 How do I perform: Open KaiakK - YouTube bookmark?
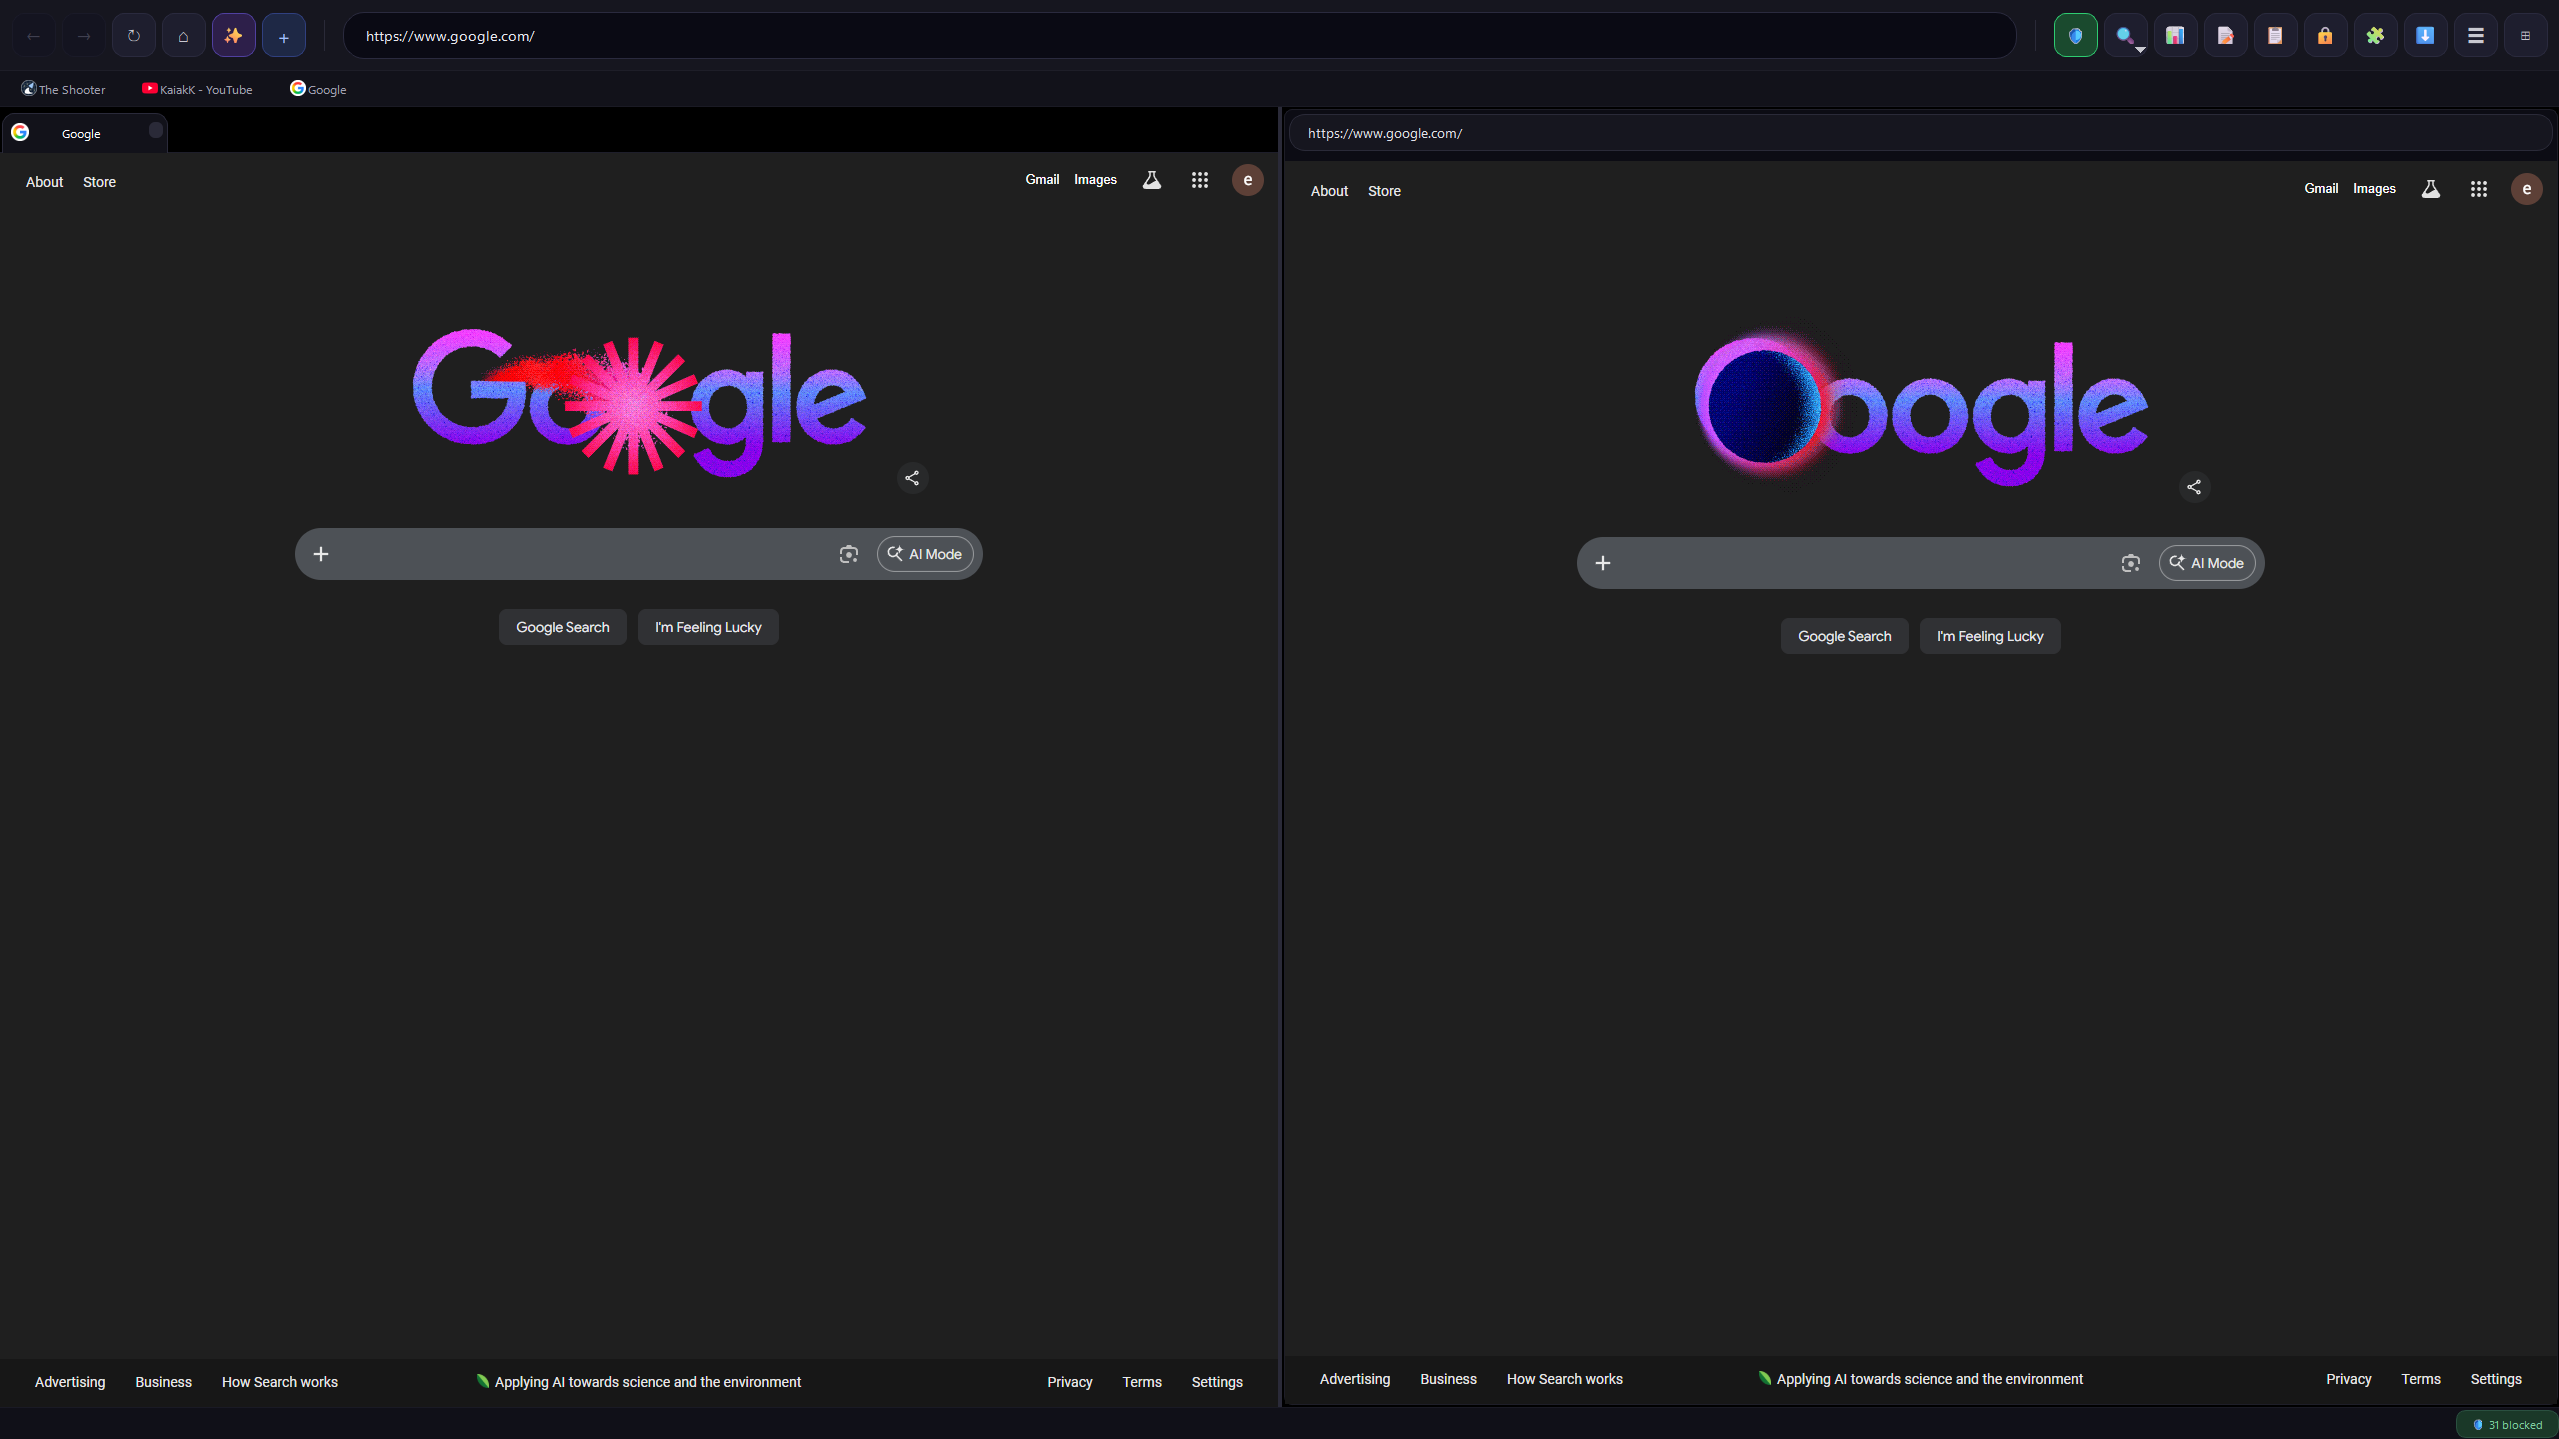pyautogui.click(x=197, y=89)
